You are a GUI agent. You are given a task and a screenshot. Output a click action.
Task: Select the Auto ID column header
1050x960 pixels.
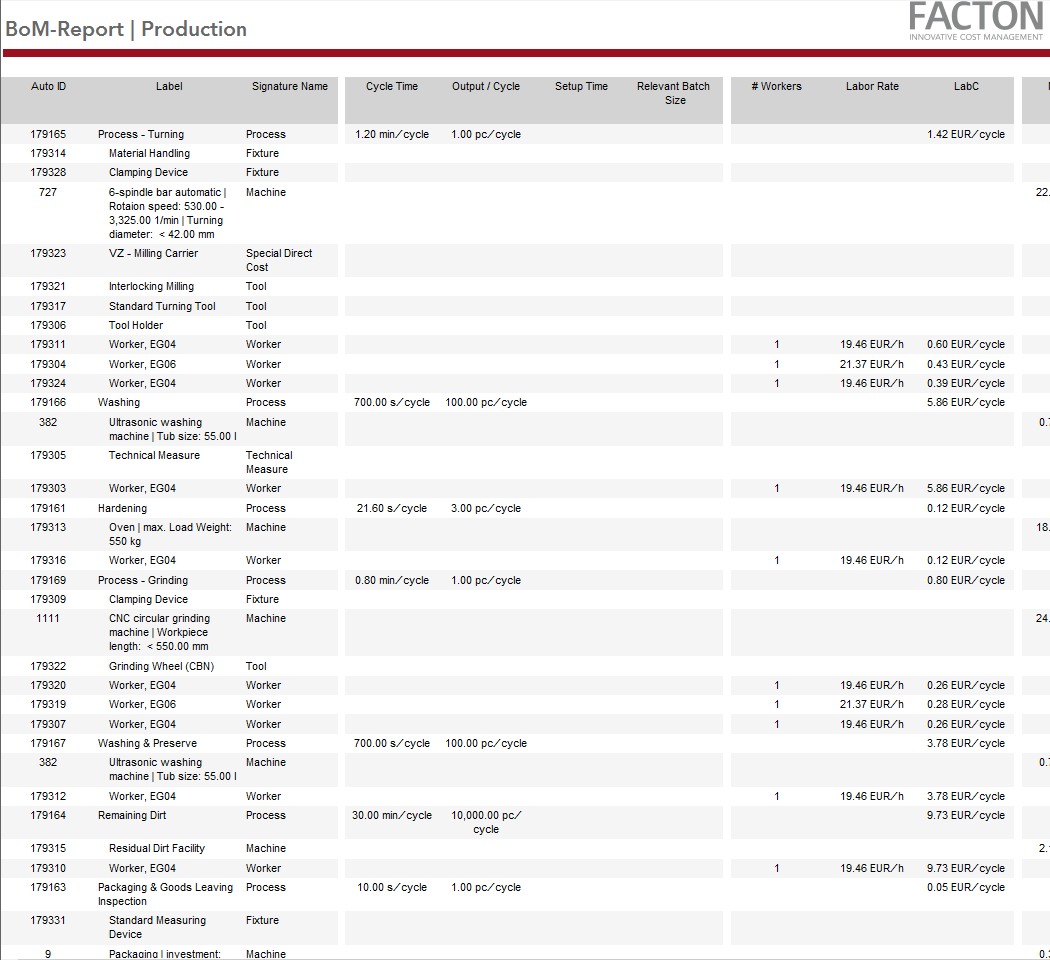(48, 87)
